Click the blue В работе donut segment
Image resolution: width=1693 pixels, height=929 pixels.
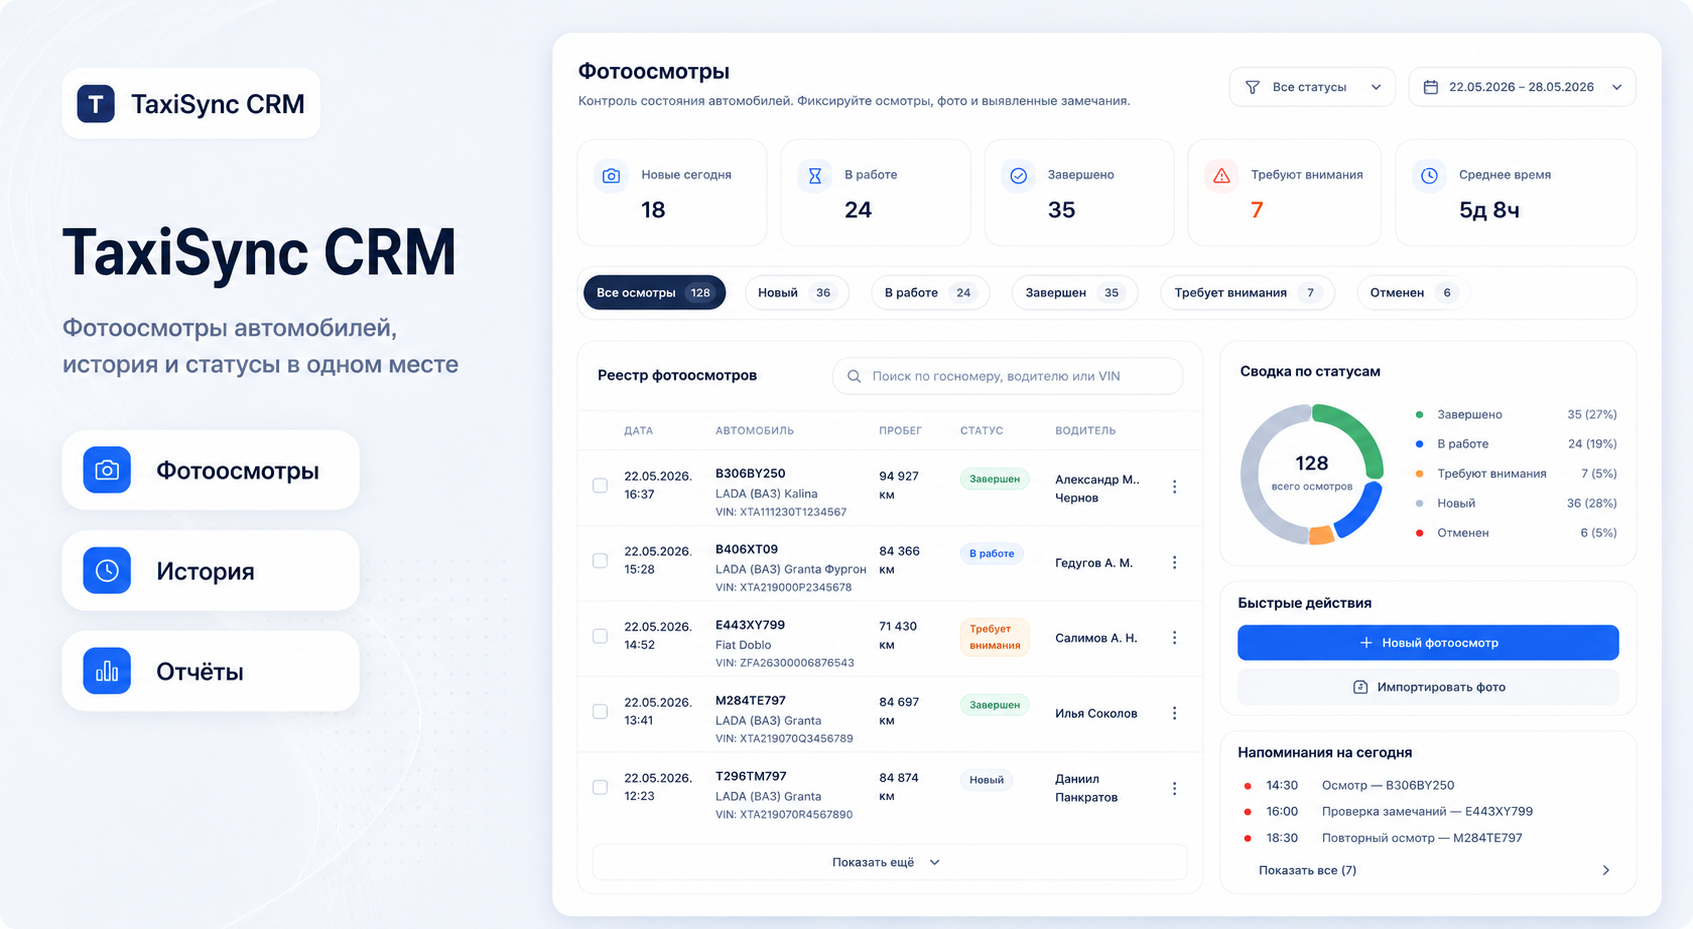click(x=1360, y=510)
